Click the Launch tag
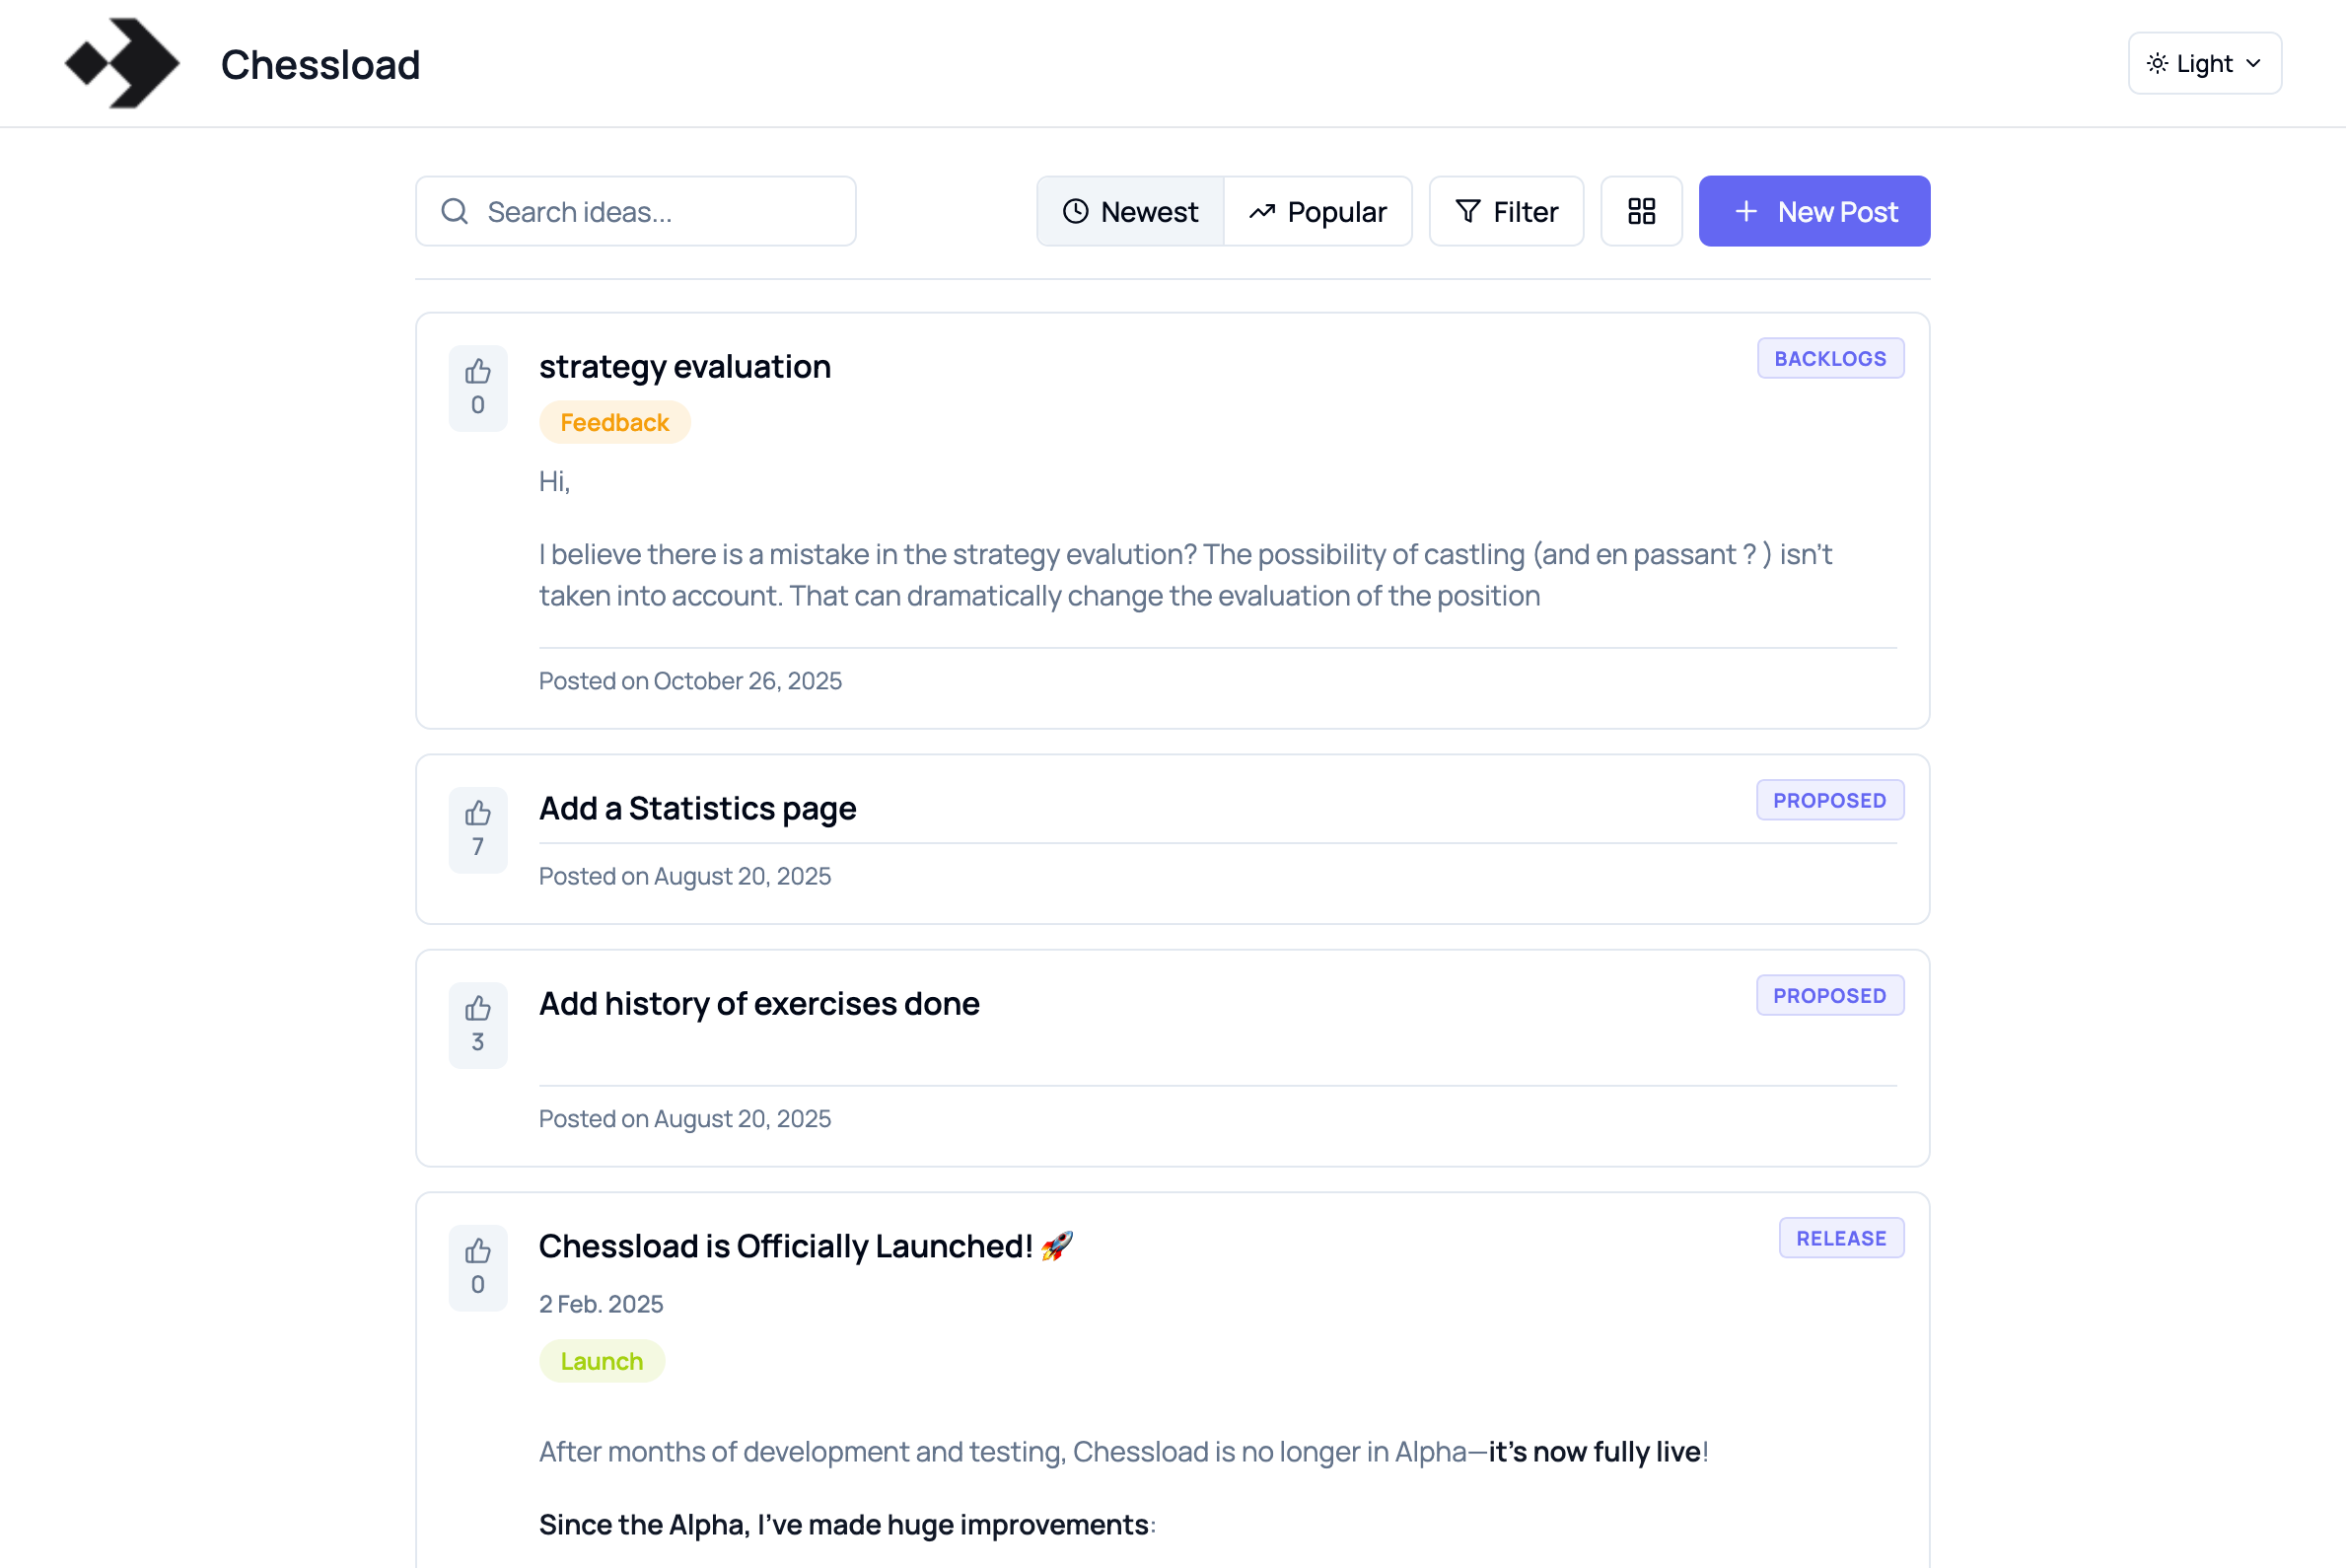 (601, 1361)
